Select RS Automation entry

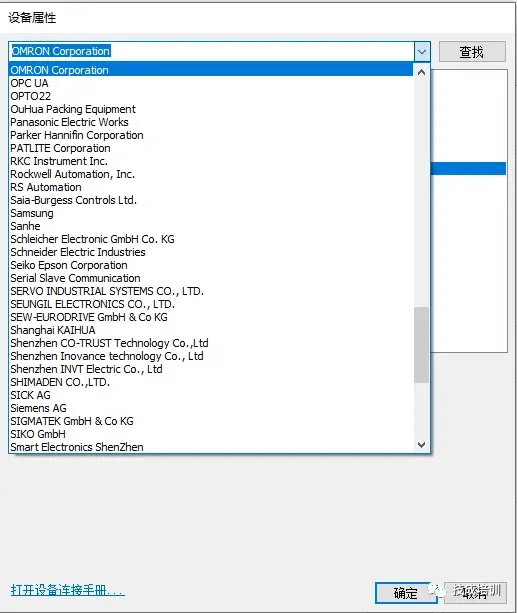click(211, 187)
